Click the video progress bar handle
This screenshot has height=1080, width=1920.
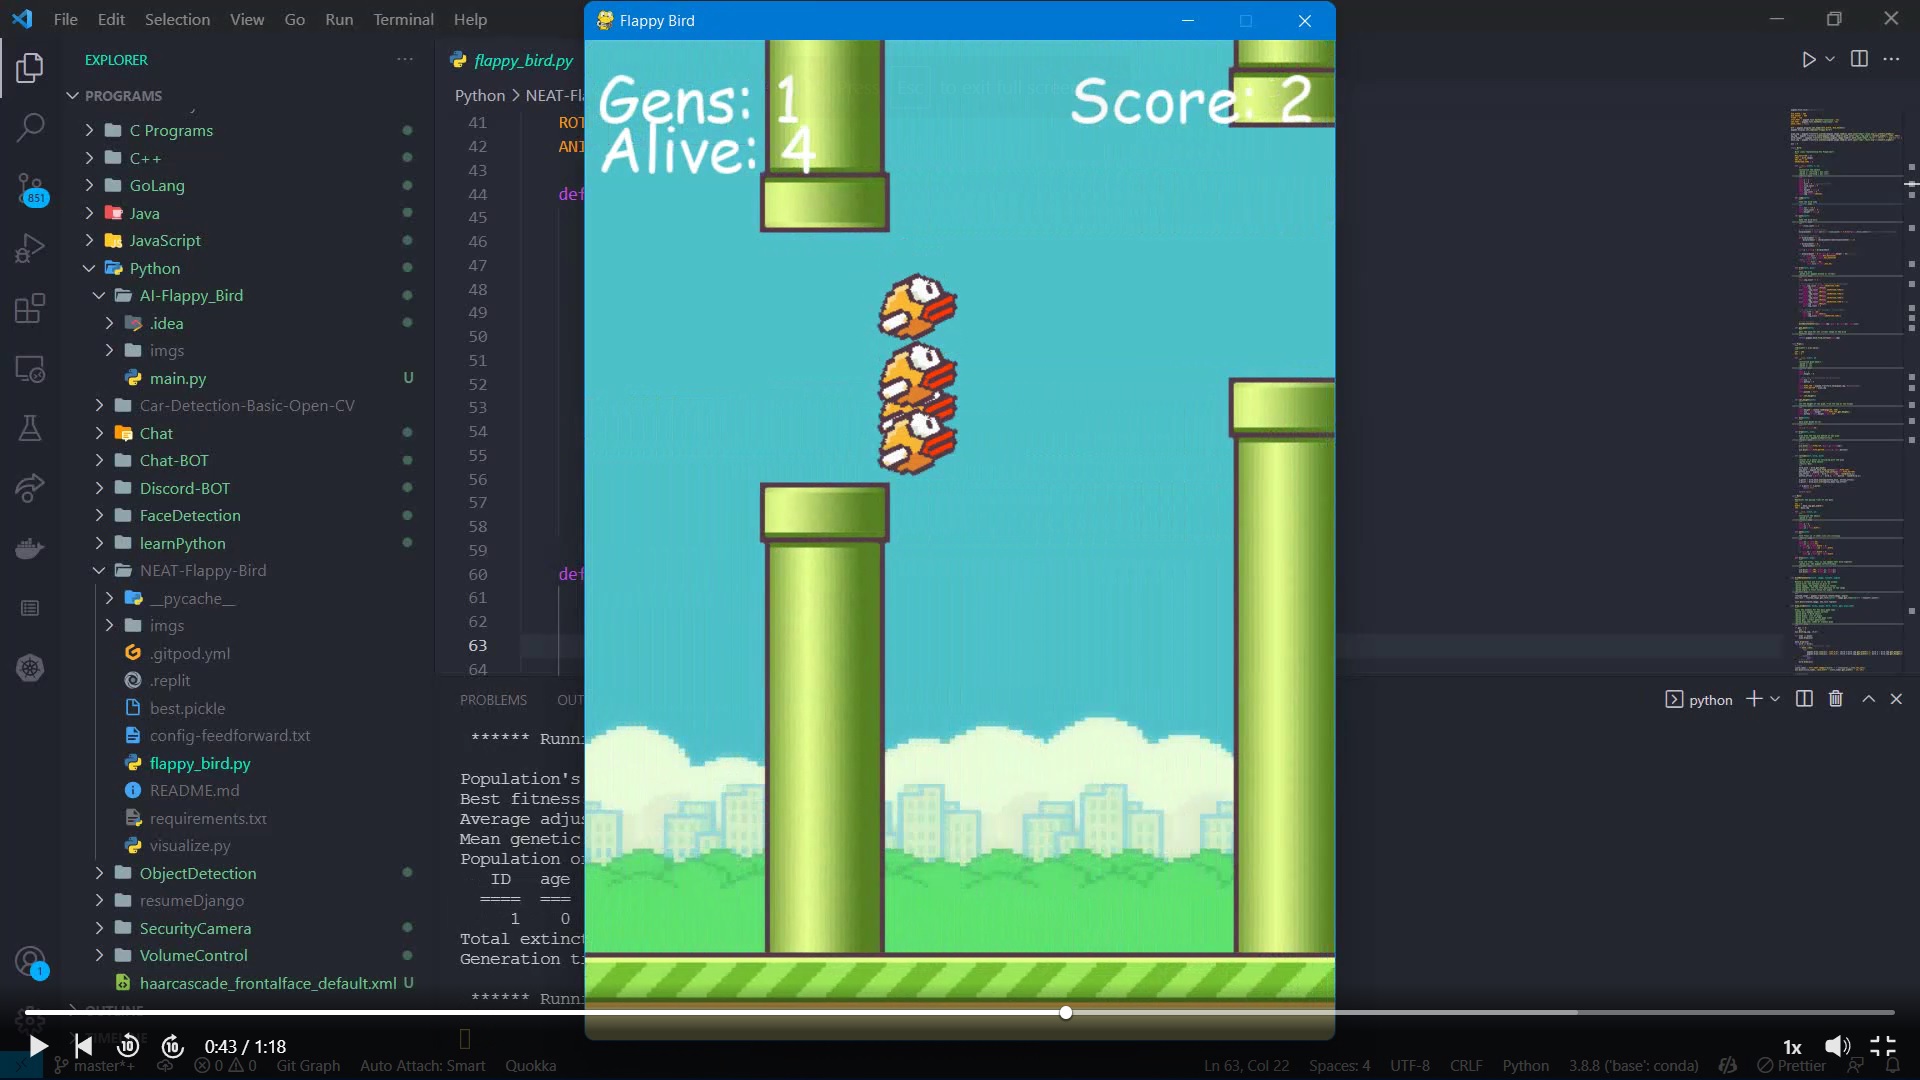1066,1013
